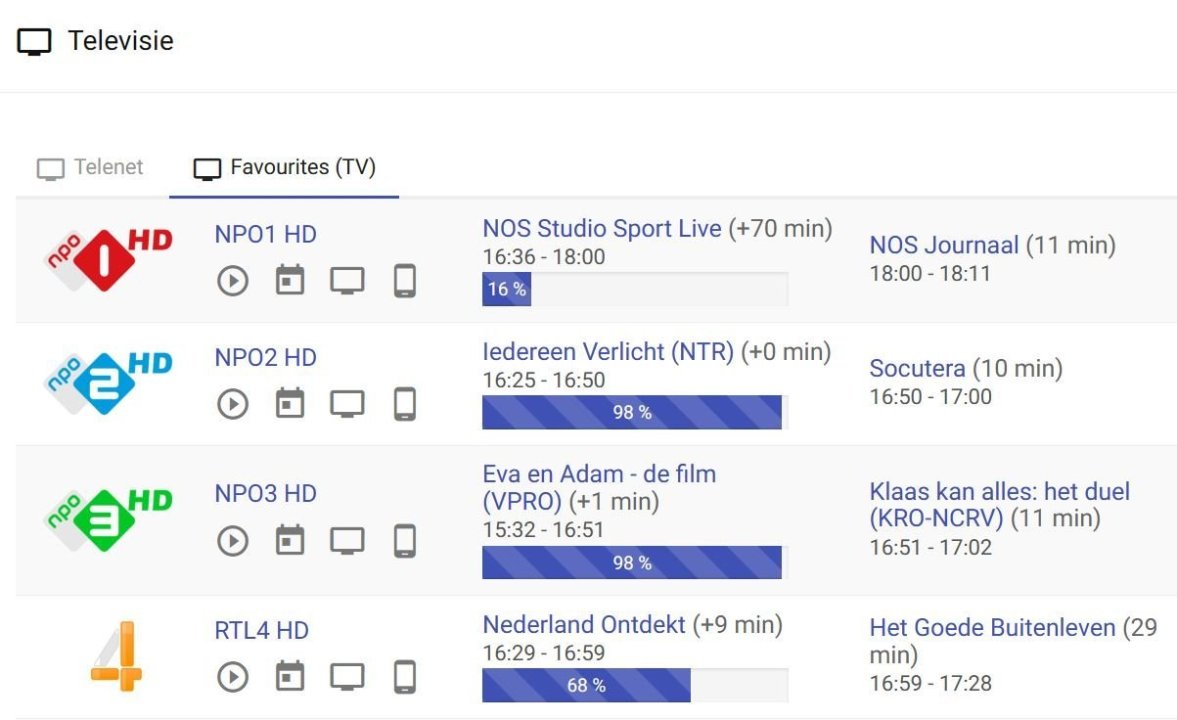Image resolution: width=1177 pixels, height=720 pixels.
Task: Click the NPO3 HD channel name
Action: (x=265, y=494)
